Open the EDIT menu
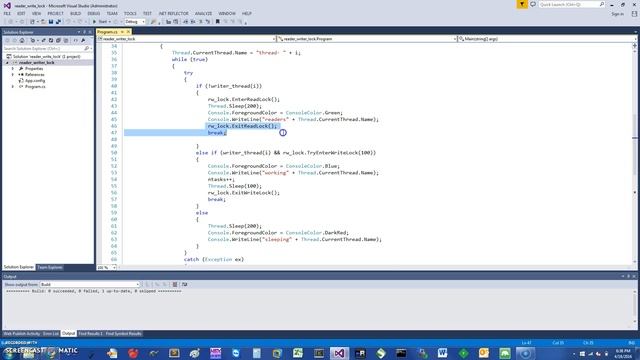This screenshot has width=640, height=360. pos(21,13)
